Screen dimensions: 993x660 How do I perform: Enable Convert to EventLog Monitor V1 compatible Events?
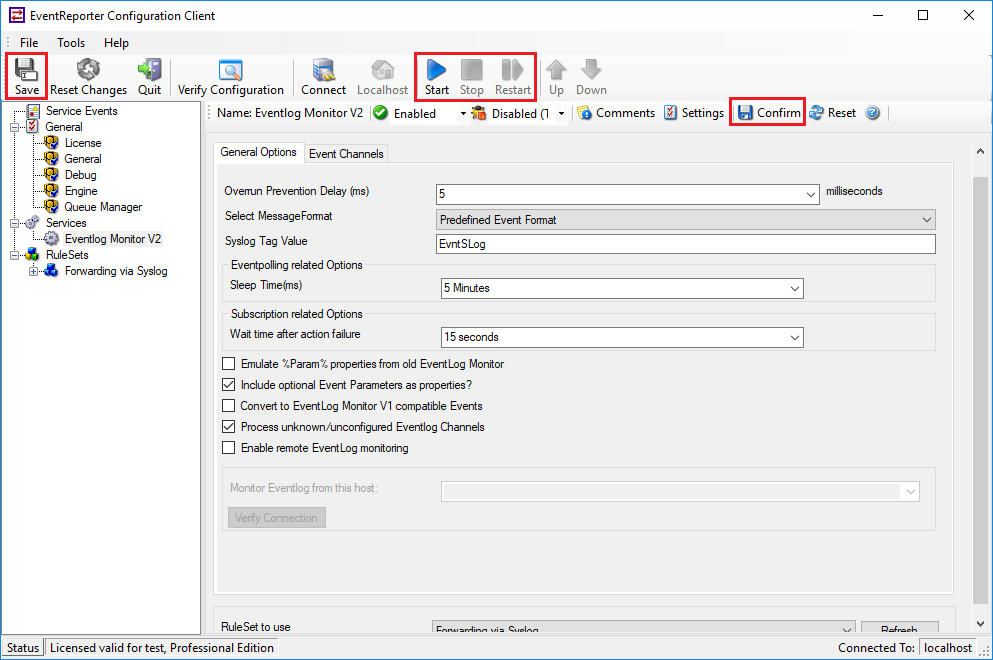229,405
